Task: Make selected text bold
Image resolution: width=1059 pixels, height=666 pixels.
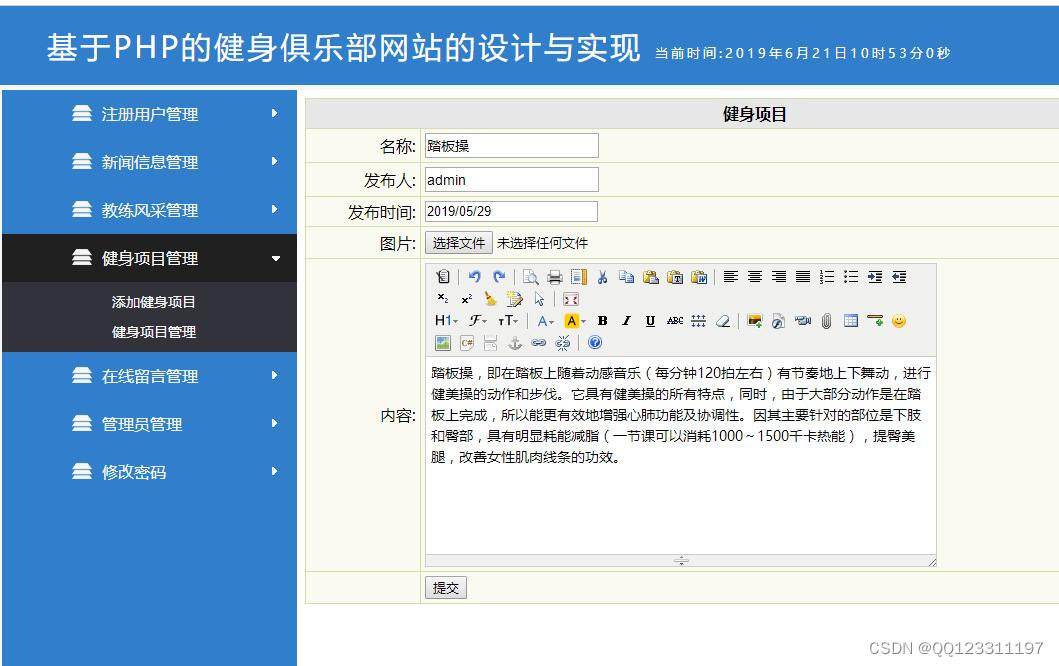Action: pos(602,321)
